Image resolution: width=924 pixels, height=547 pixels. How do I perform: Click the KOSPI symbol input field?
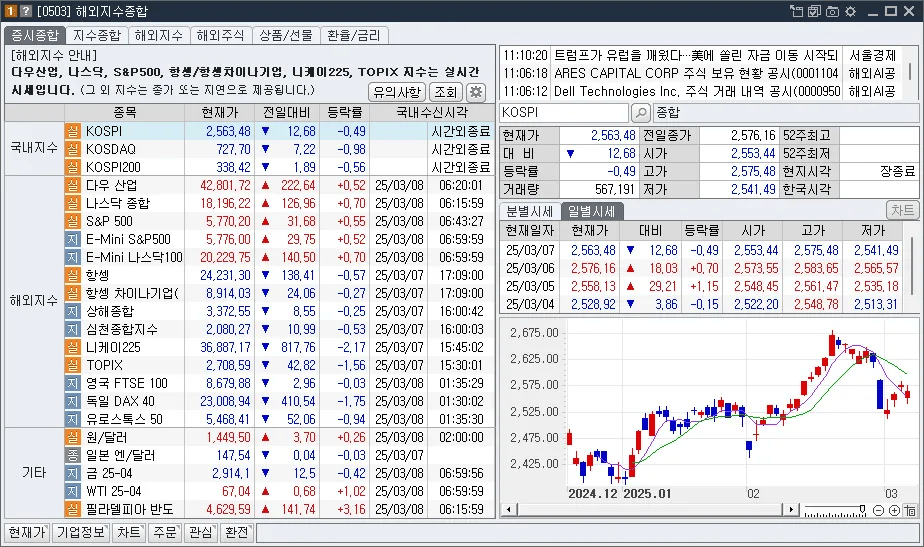564,113
